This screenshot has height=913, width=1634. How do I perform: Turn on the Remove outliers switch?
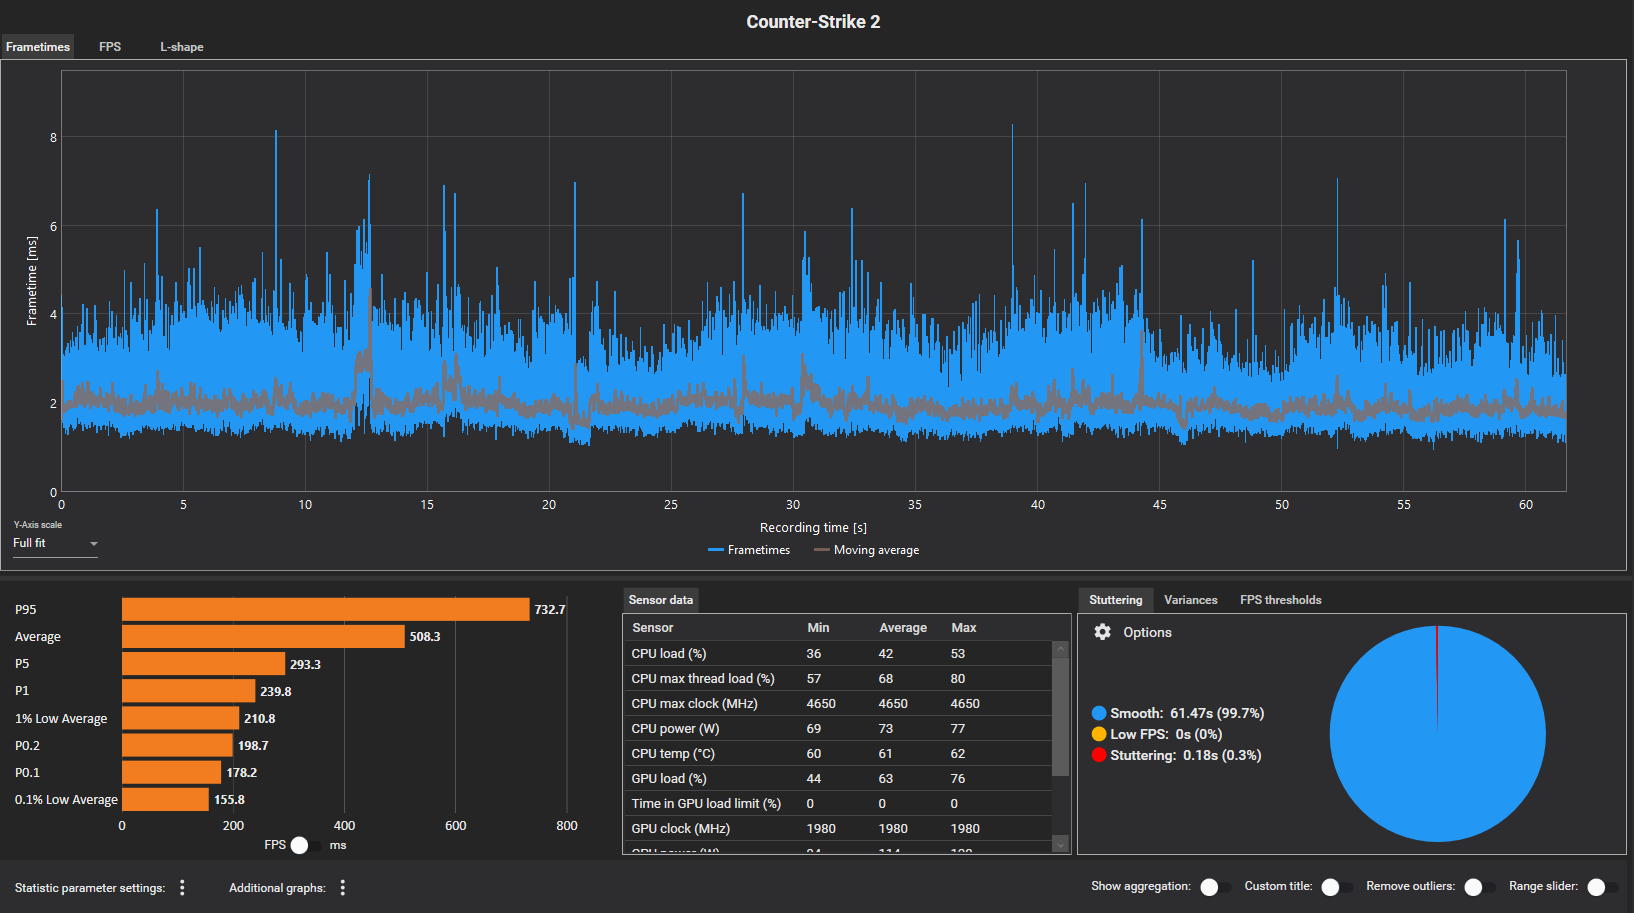1480,887
